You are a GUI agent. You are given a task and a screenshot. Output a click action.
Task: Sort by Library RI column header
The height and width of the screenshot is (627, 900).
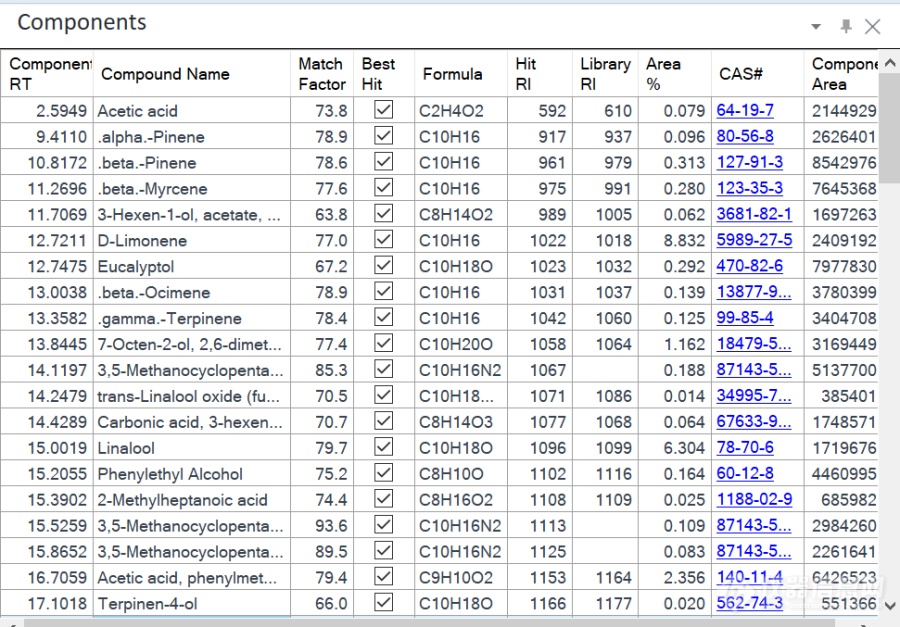click(x=606, y=73)
